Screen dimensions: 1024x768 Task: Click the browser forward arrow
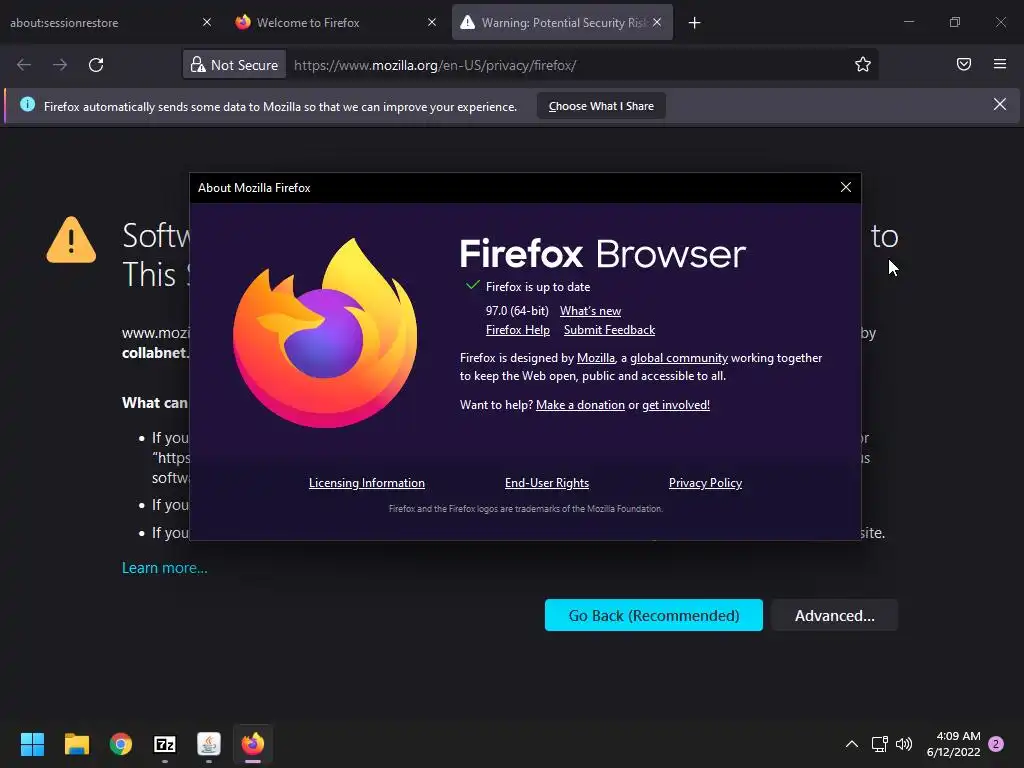point(60,65)
